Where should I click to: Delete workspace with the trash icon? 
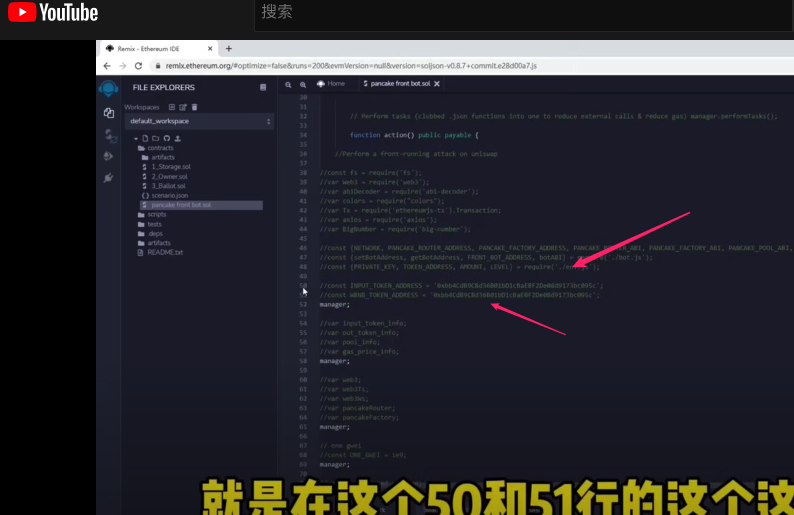click(194, 107)
